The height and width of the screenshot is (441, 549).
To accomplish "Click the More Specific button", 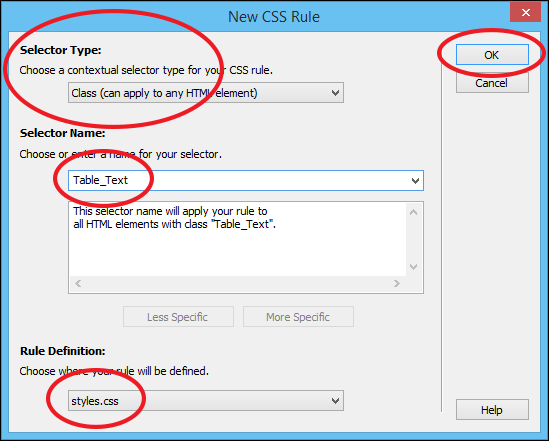I will pos(298,317).
